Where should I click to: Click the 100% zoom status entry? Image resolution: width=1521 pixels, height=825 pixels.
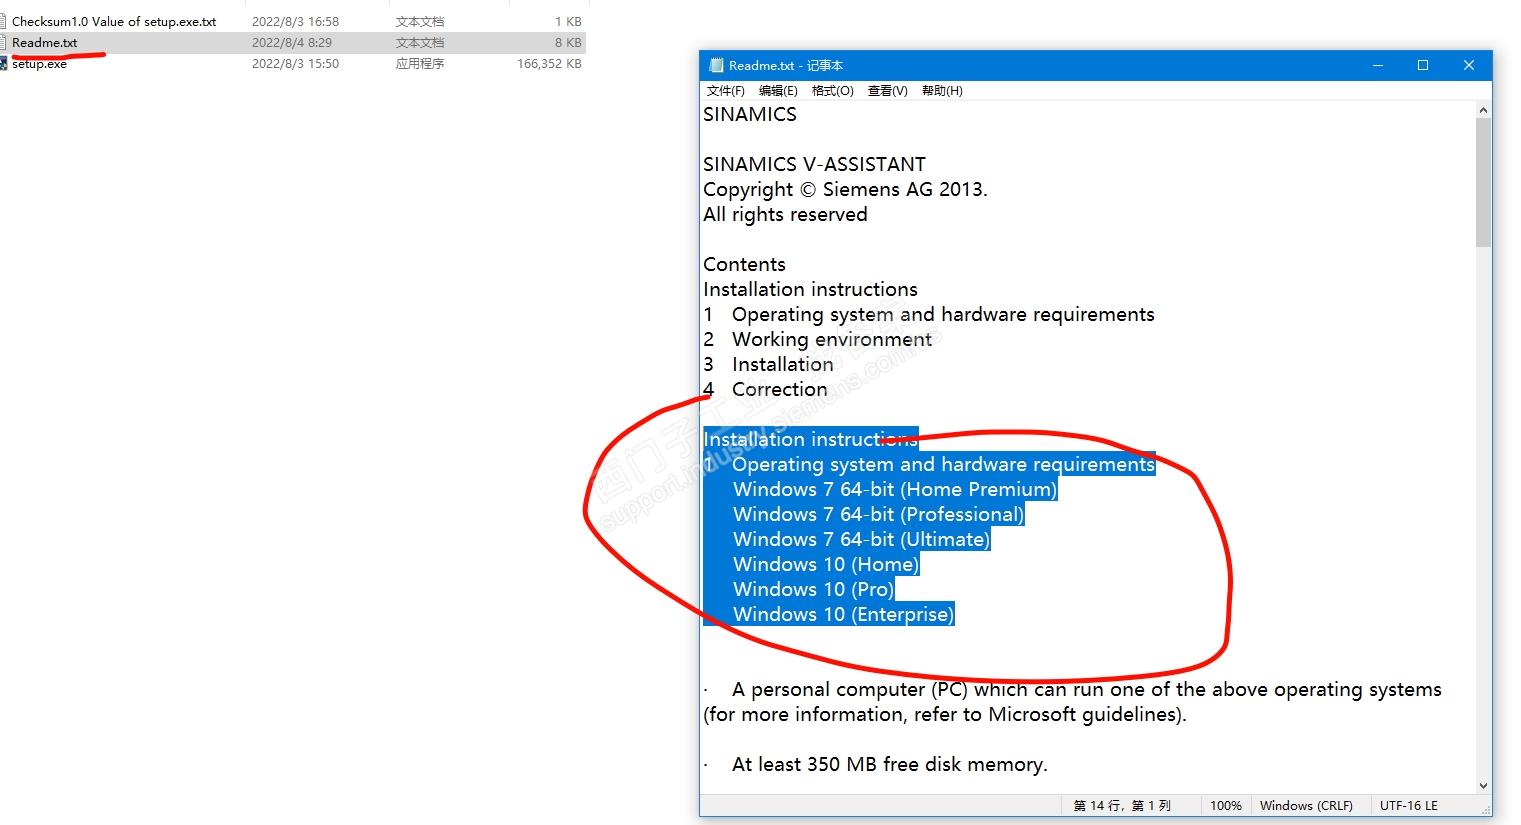click(x=1226, y=806)
